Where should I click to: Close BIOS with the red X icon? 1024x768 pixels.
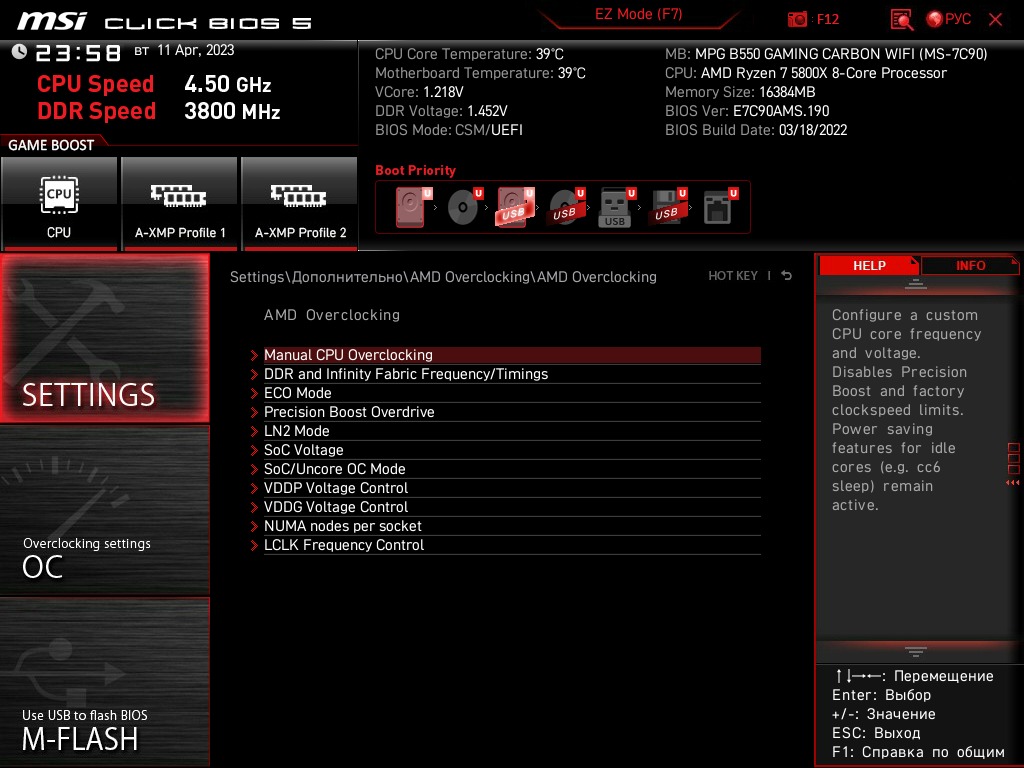(995, 20)
